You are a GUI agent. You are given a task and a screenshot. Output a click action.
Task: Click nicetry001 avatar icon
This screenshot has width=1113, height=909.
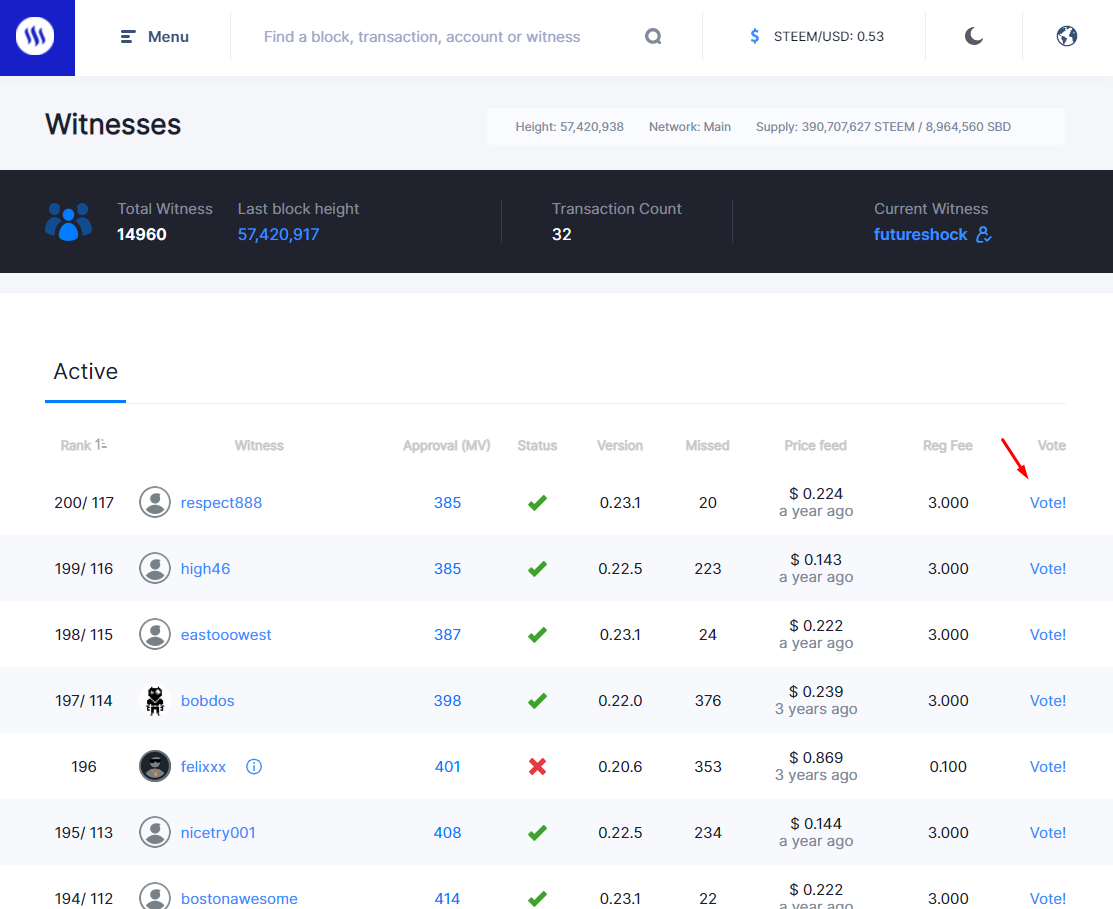(x=155, y=832)
